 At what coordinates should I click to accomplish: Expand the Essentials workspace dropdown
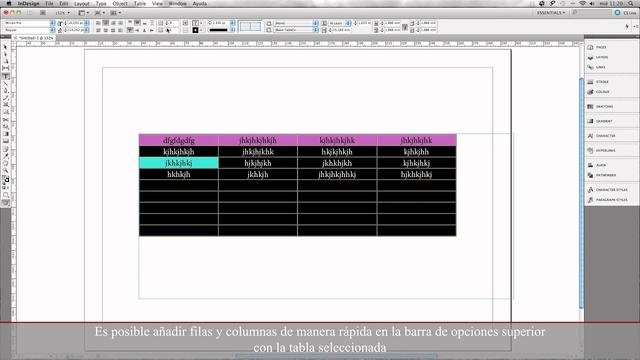coord(551,13)
